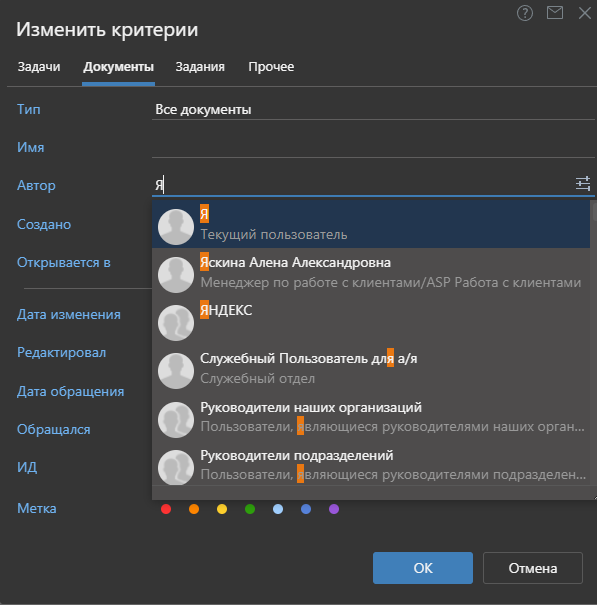
Task: Click the ЯНДЕКС group avatar icon
Action: coord(176,323)
